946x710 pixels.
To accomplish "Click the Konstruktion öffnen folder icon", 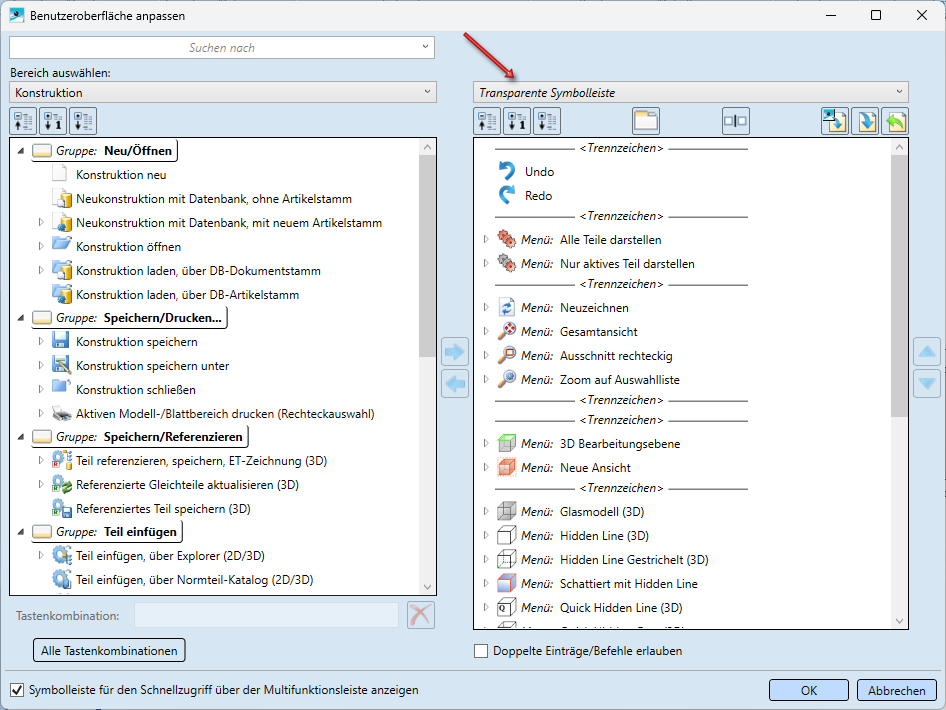I will (61, 246).
